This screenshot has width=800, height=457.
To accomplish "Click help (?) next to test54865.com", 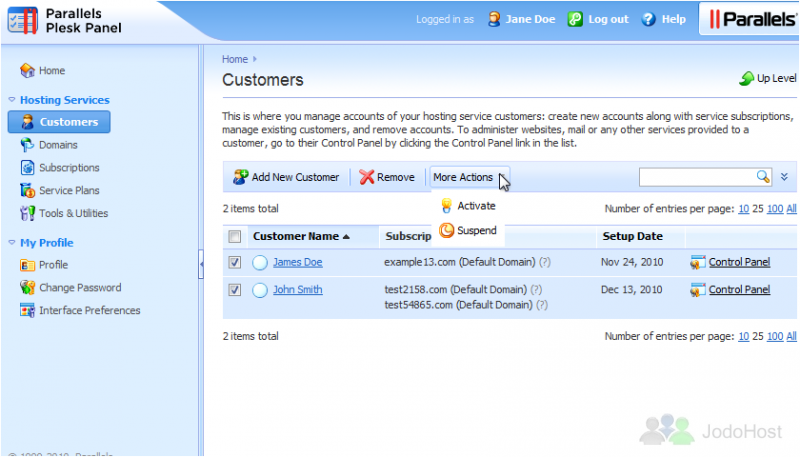I will pyautogui.click(x=542, y=305).
